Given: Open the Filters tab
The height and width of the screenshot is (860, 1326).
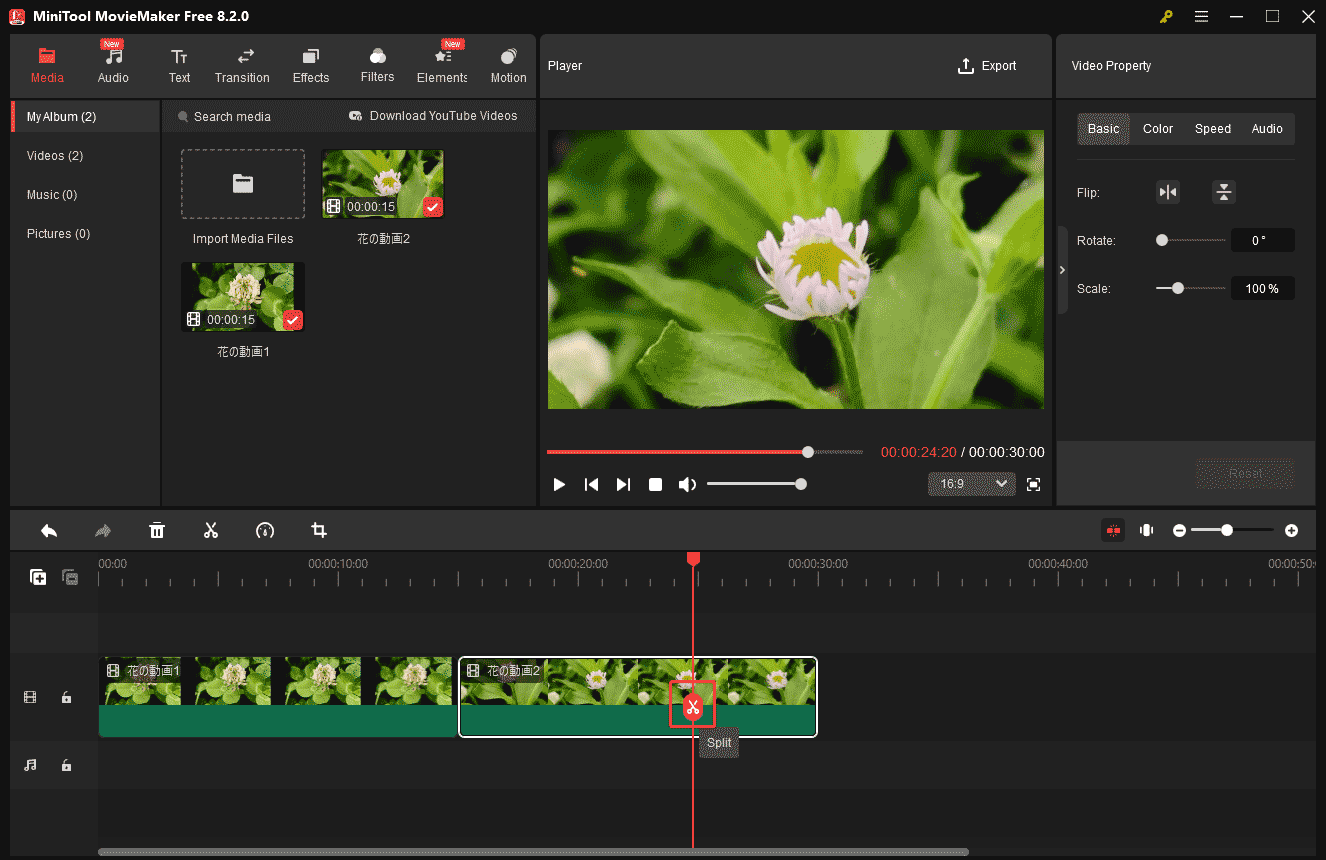Looking at the screenshot, I should (377, 66).
